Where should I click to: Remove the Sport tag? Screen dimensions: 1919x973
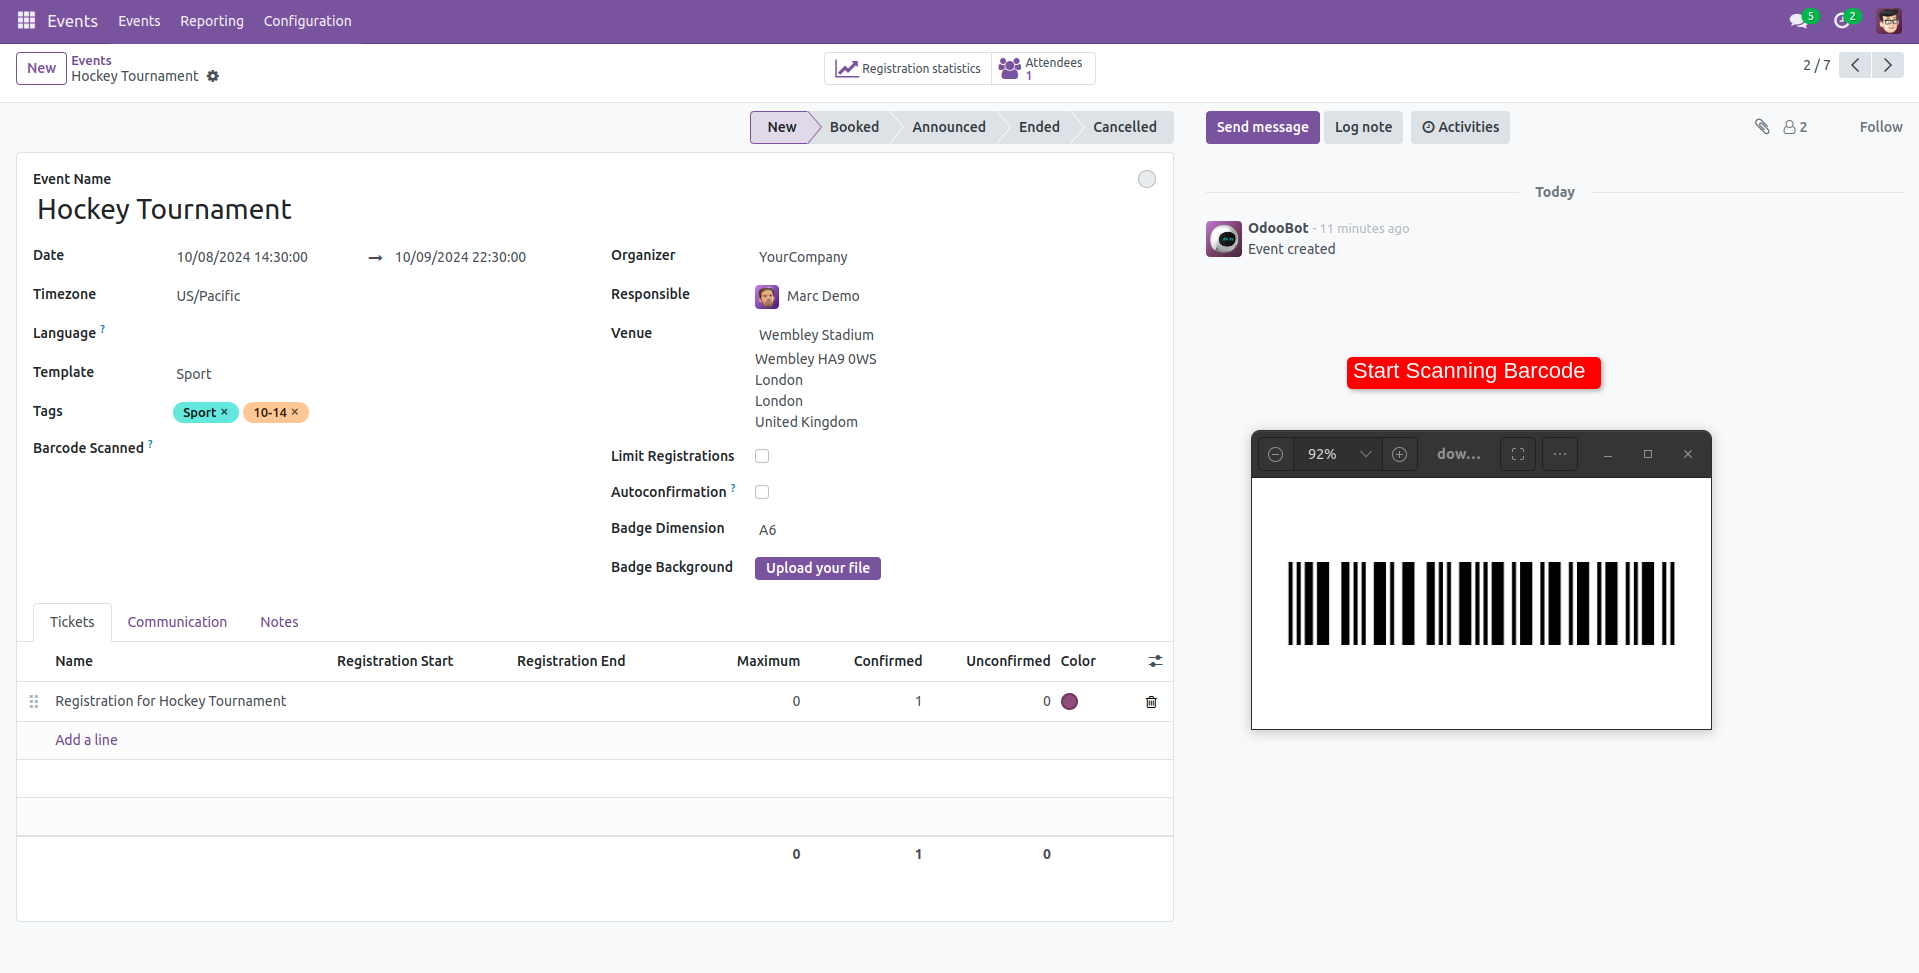(224, 412)
